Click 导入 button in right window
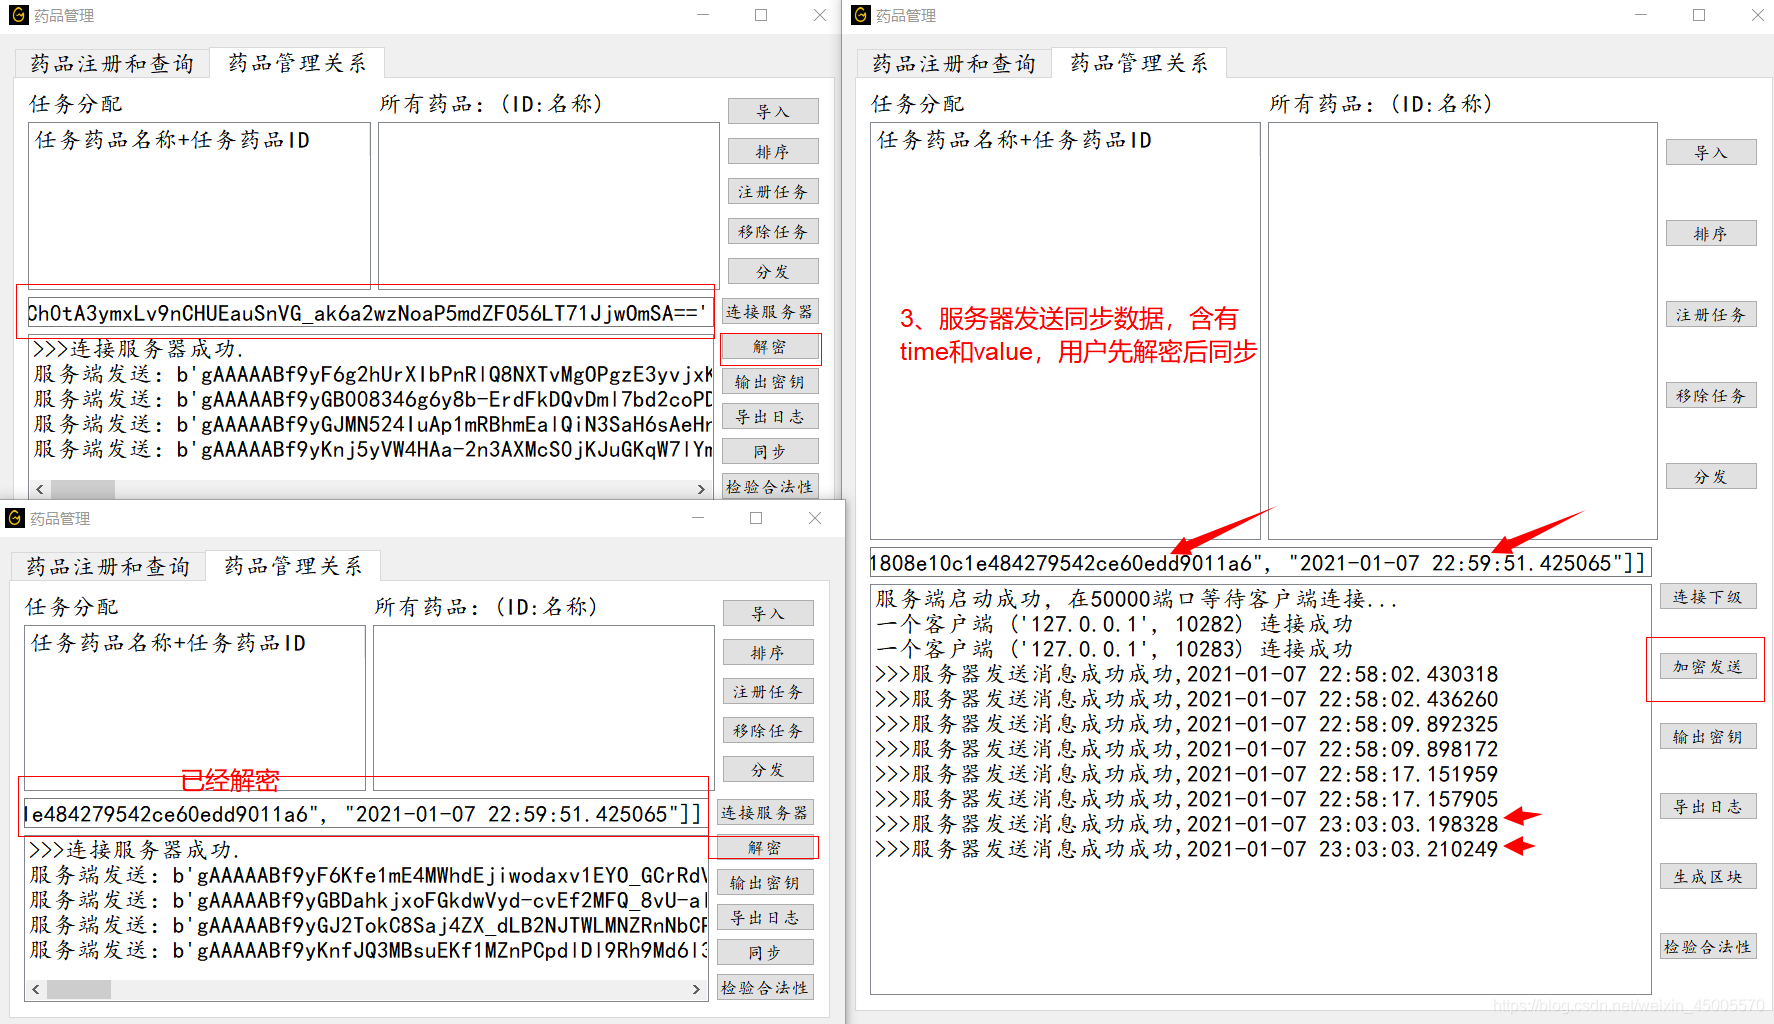This screenshot has height=1024, width=1774. point(1711,152)
